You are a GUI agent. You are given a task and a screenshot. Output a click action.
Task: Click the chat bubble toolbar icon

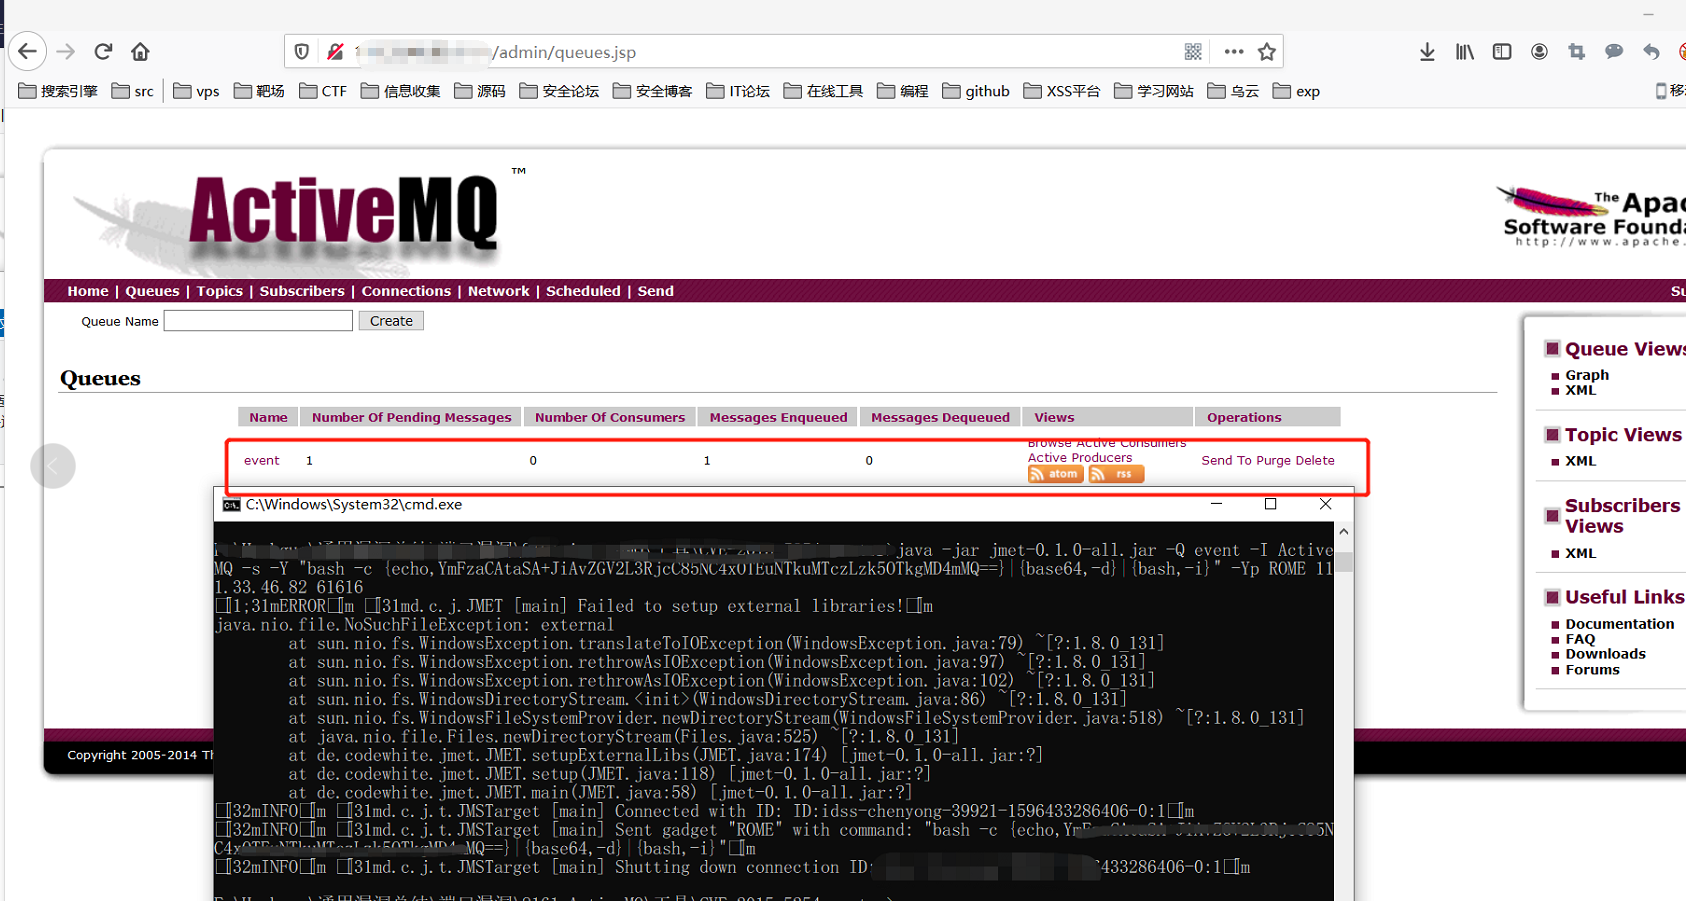1614,52
